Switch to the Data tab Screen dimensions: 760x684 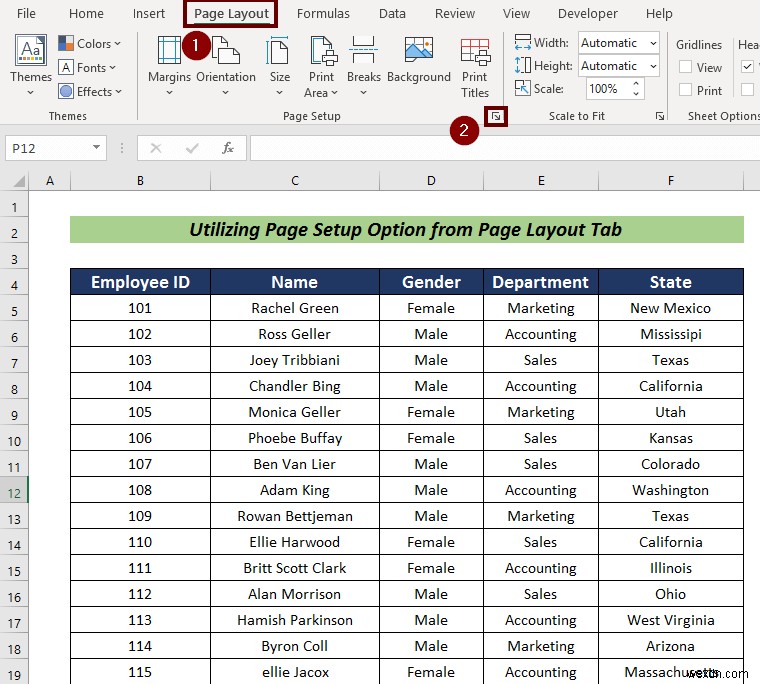pos(392,14)
